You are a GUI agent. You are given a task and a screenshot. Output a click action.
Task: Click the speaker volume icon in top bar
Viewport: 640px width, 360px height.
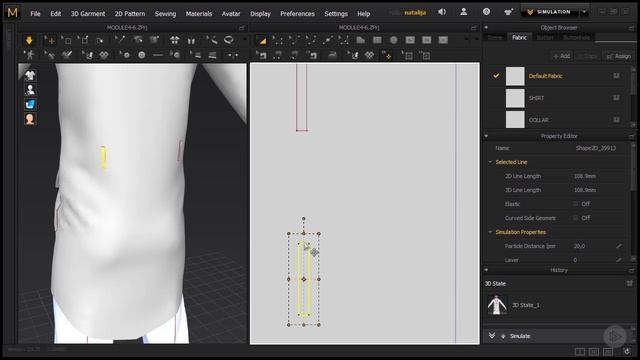(442, 12)
